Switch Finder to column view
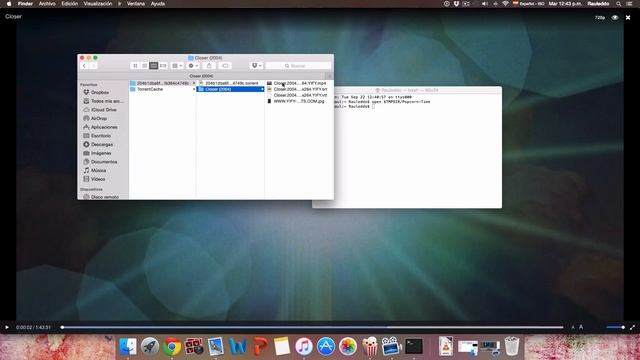 (153, 66)
